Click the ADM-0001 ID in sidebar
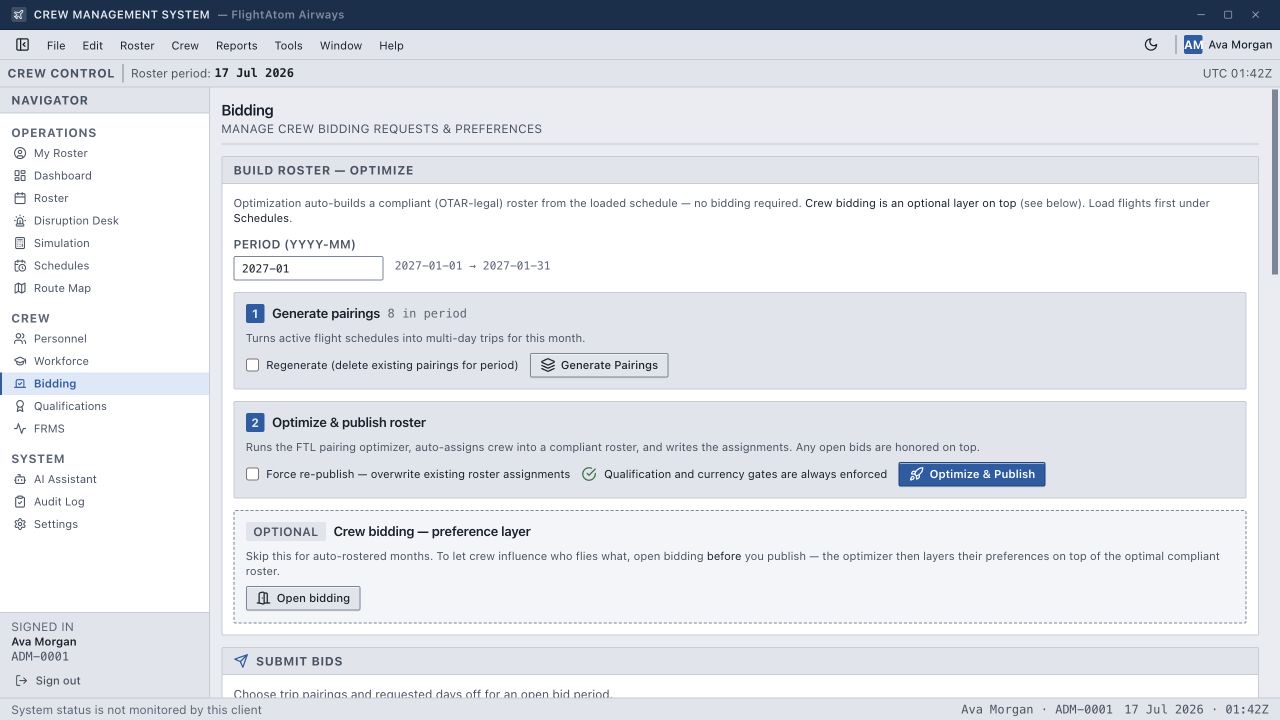 coord(40,657)
